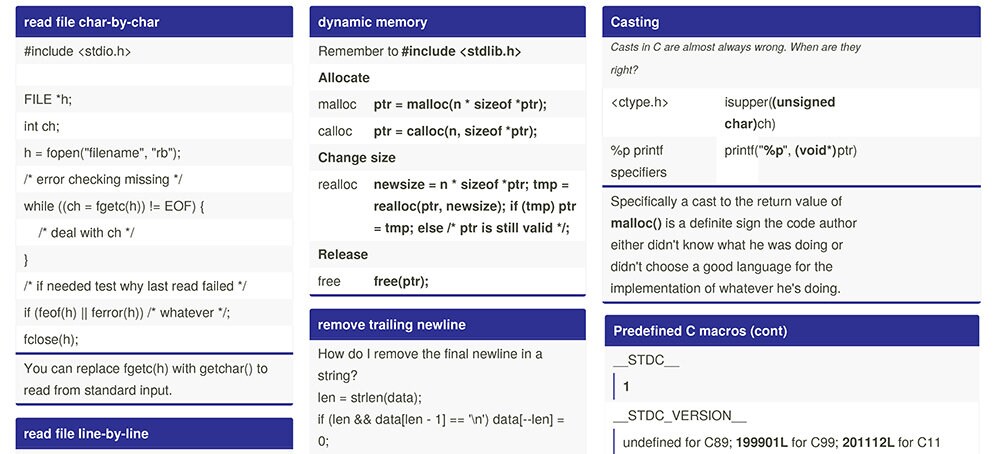
Task: Select the feof/ferror check line
Action: pyautogui.click(x=127, y=313)
